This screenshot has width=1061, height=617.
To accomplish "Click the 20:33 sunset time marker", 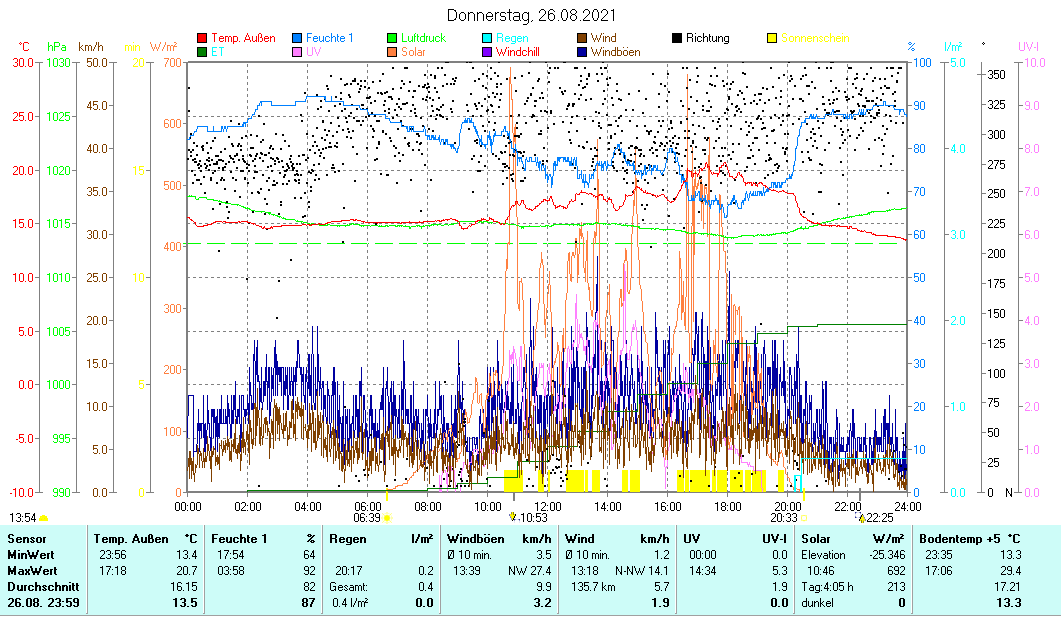I will pos(783,518).
